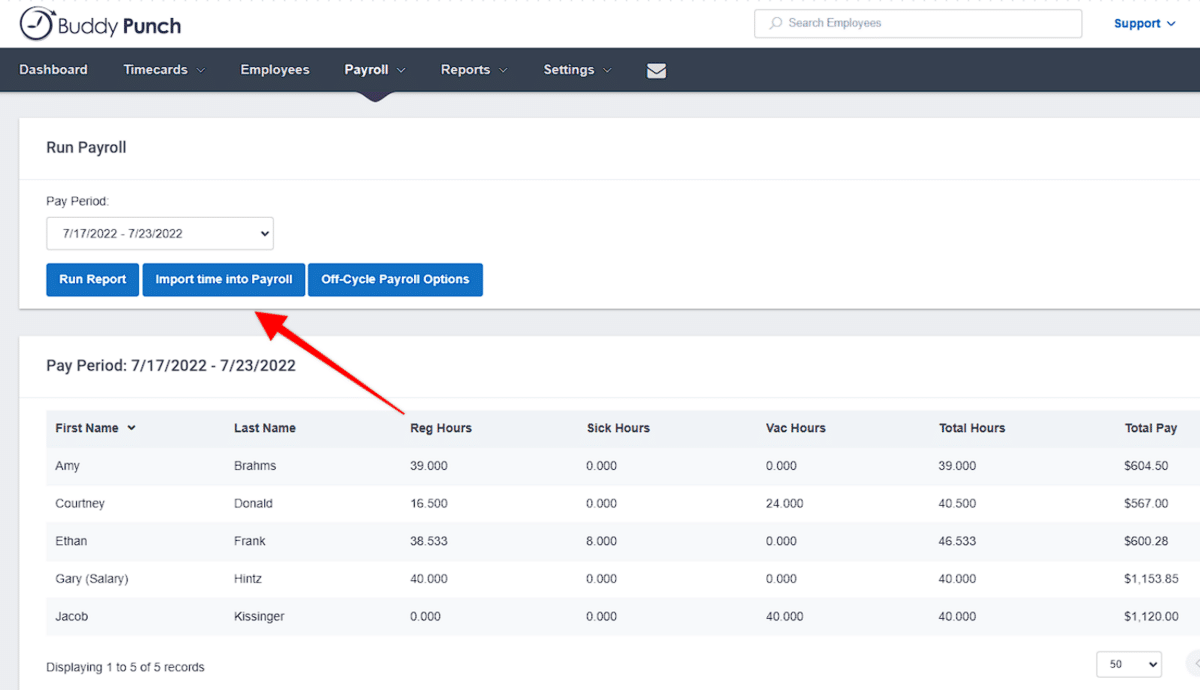Sort by Sick Hours column header

pyautogui.click(x=618, y=428)
